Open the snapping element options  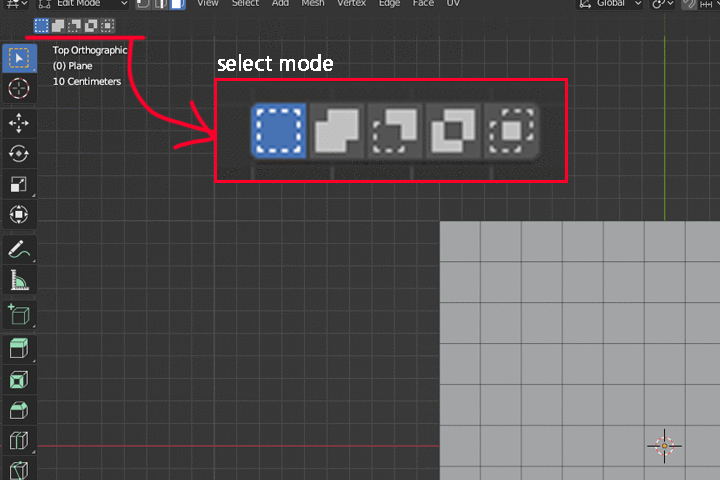pos(708,4)
